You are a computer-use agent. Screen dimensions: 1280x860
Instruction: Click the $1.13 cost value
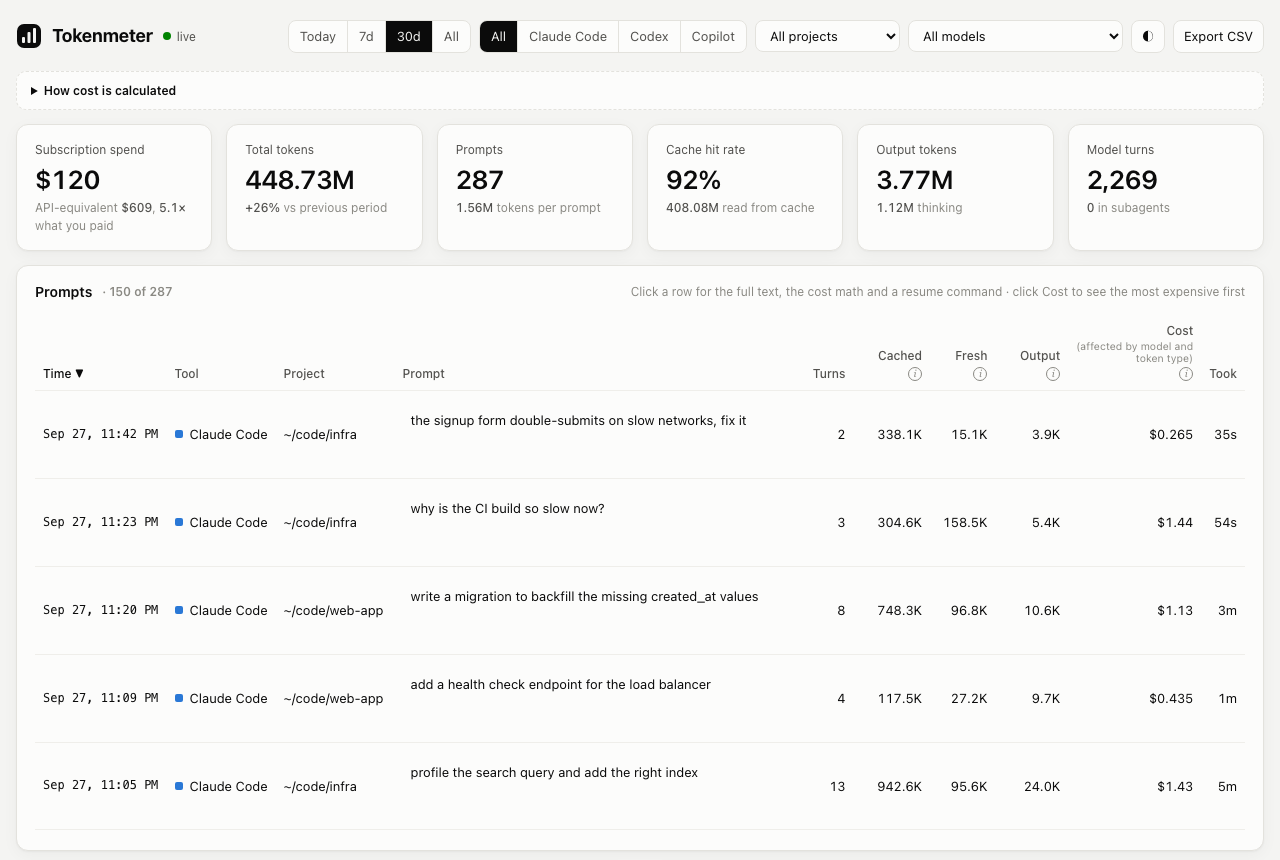(1175, 611)
